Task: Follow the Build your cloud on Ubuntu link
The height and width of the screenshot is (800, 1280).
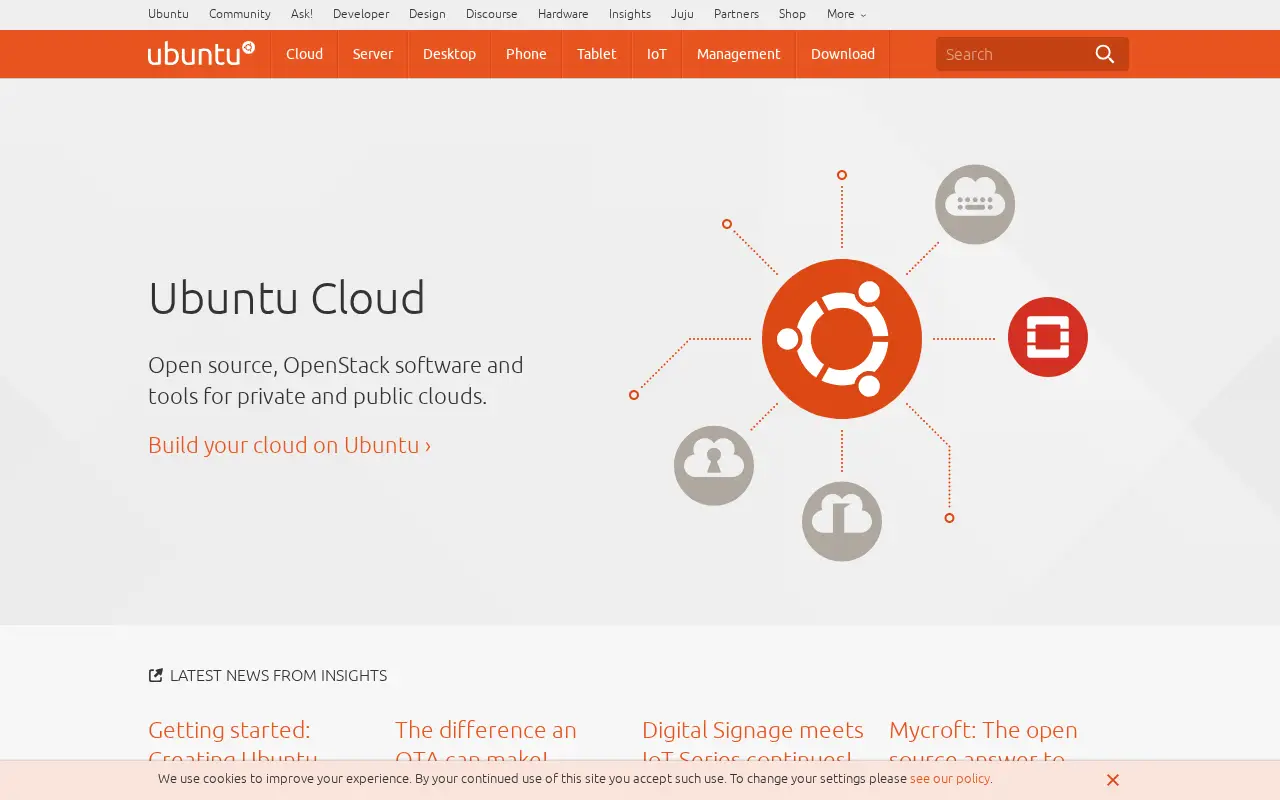Action: 289,445
